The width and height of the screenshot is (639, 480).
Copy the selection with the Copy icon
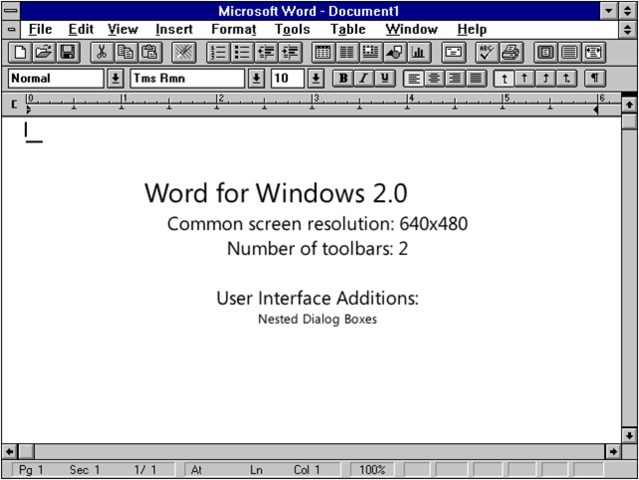click(126, 53)
